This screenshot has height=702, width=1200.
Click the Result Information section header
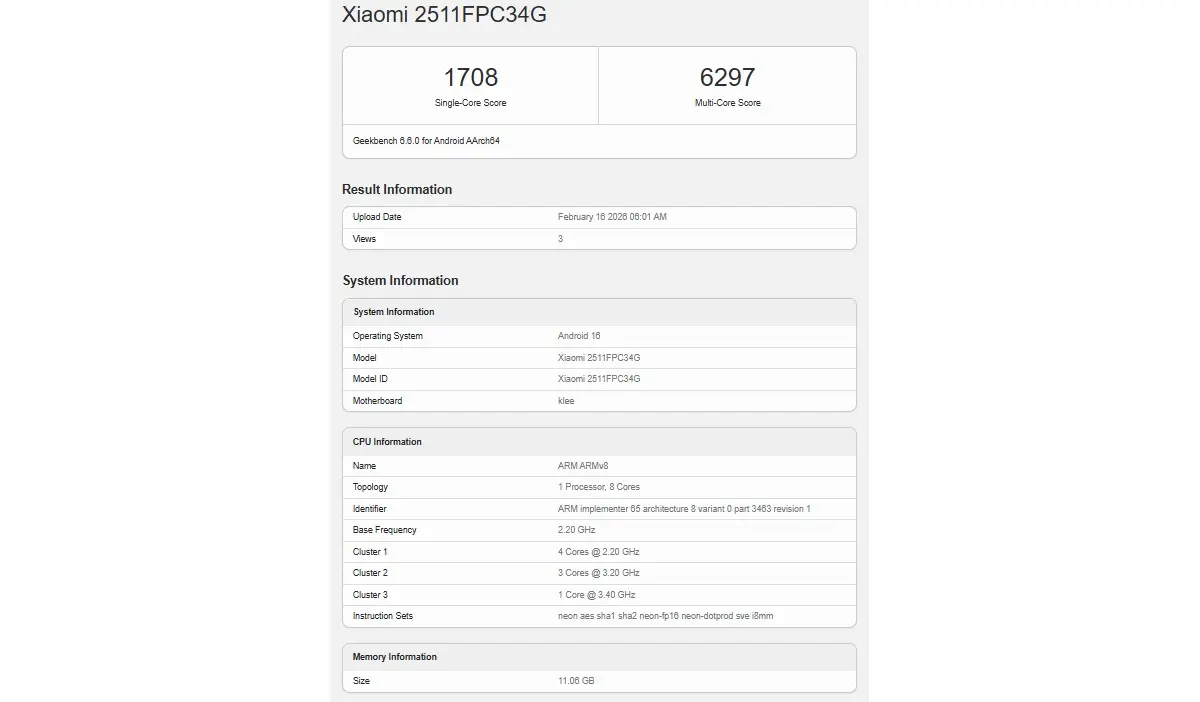point(397,189)
